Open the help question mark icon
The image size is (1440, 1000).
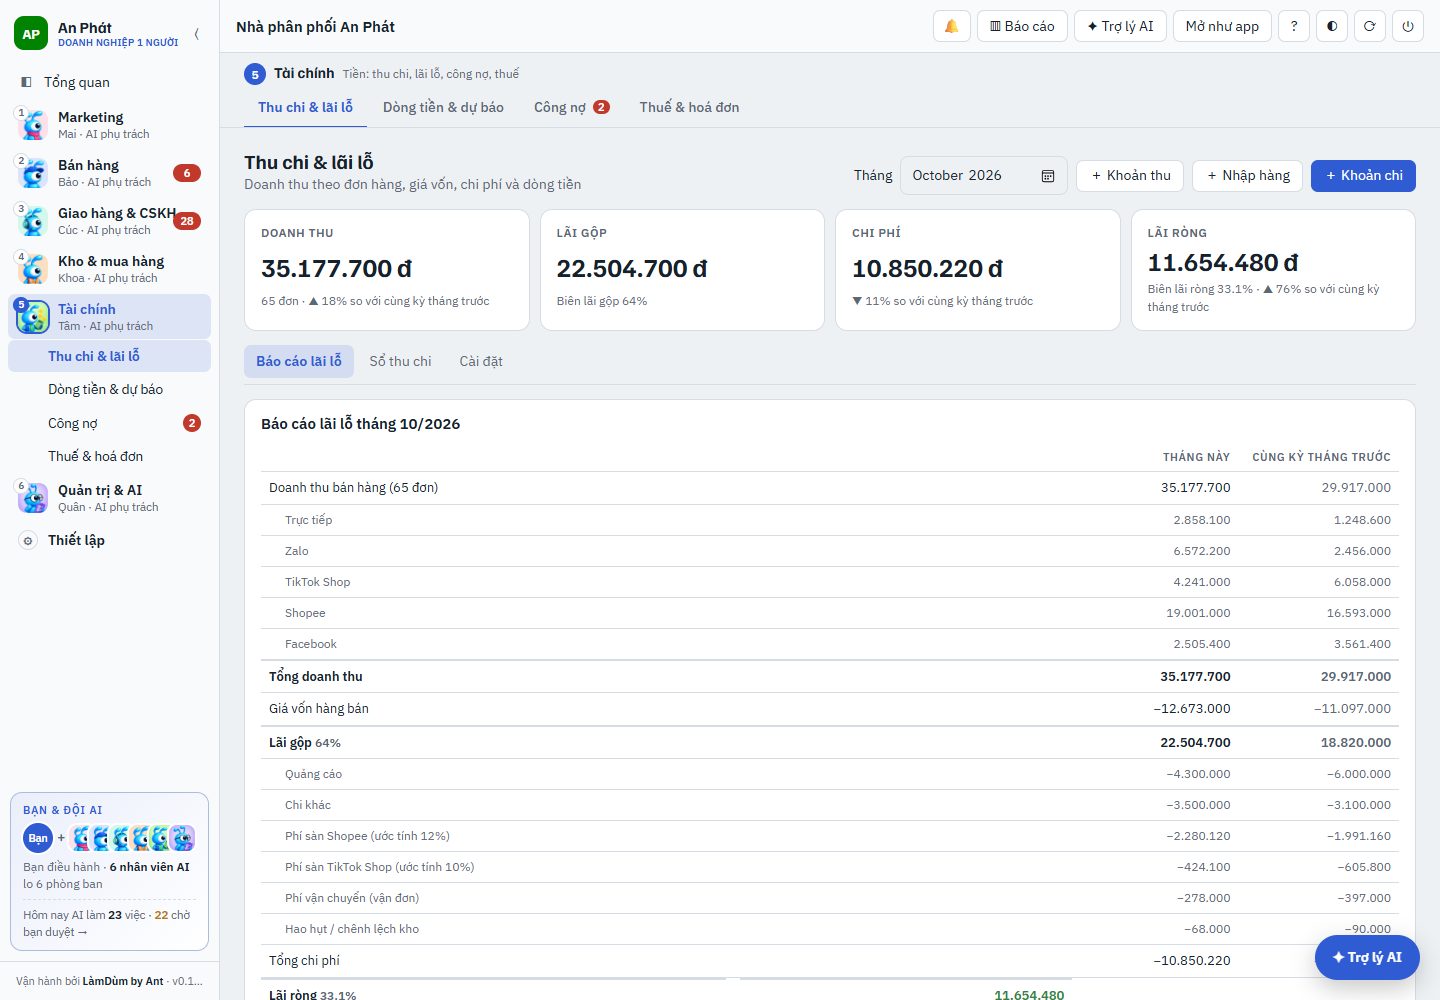1294,26
